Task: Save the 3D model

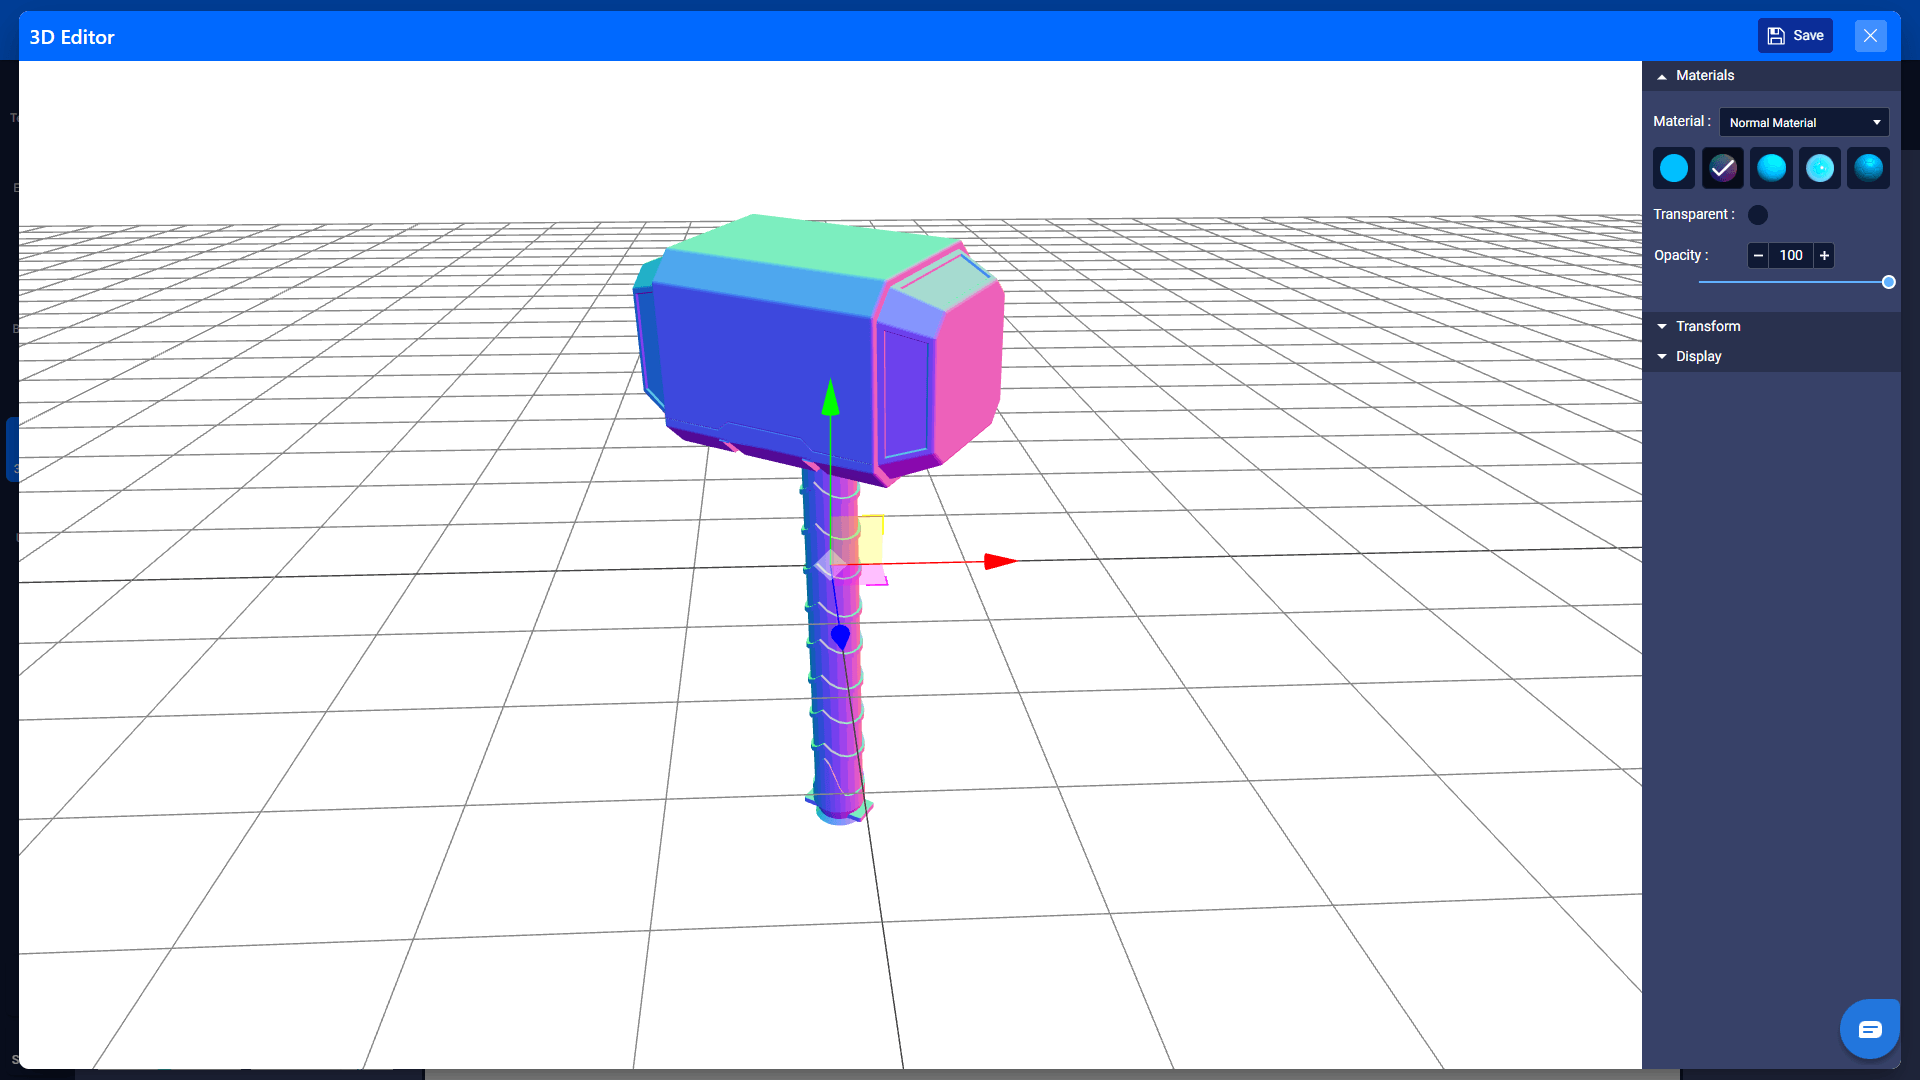Action: tap(1795, 36)
